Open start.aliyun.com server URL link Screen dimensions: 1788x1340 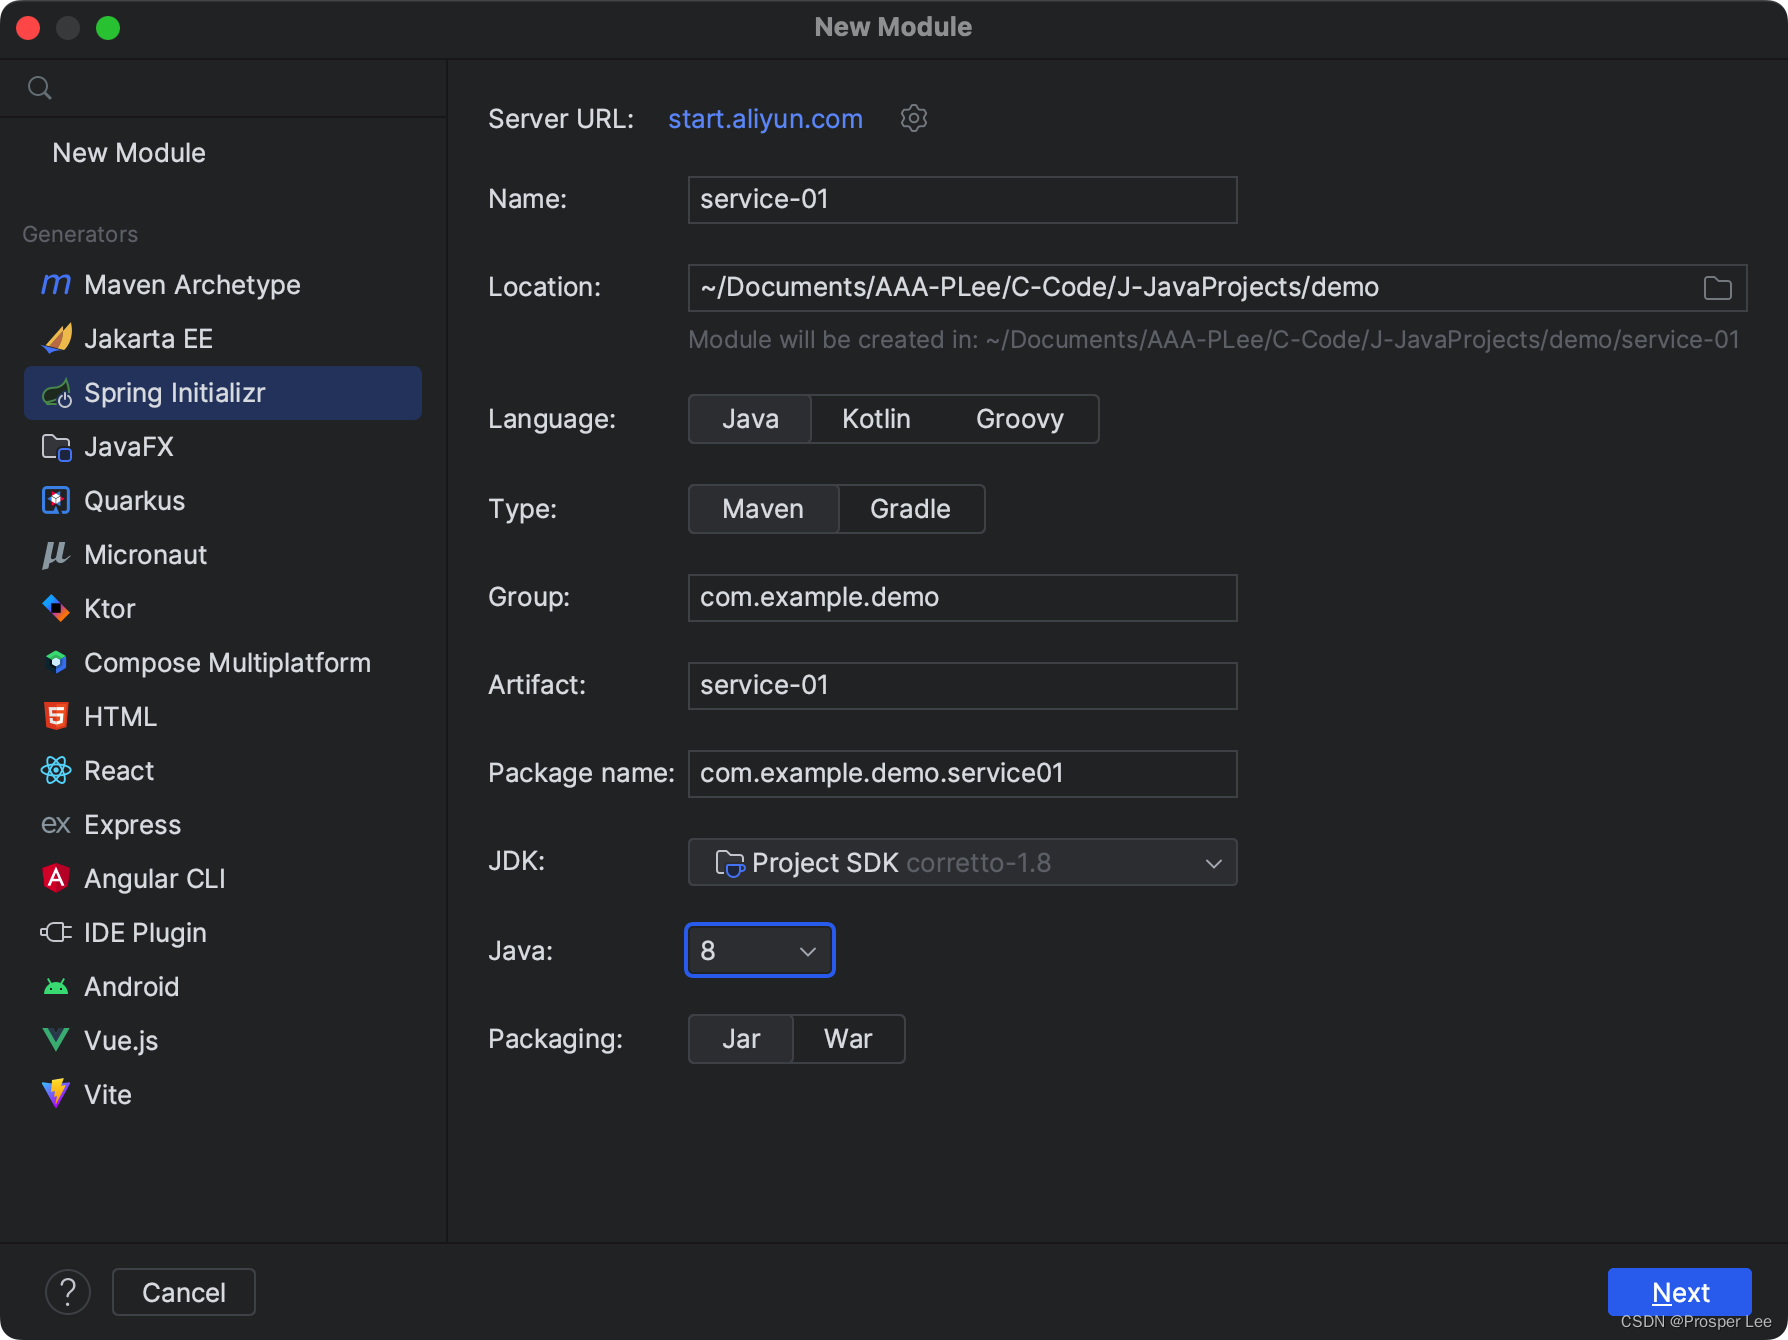tap(765, 119)
